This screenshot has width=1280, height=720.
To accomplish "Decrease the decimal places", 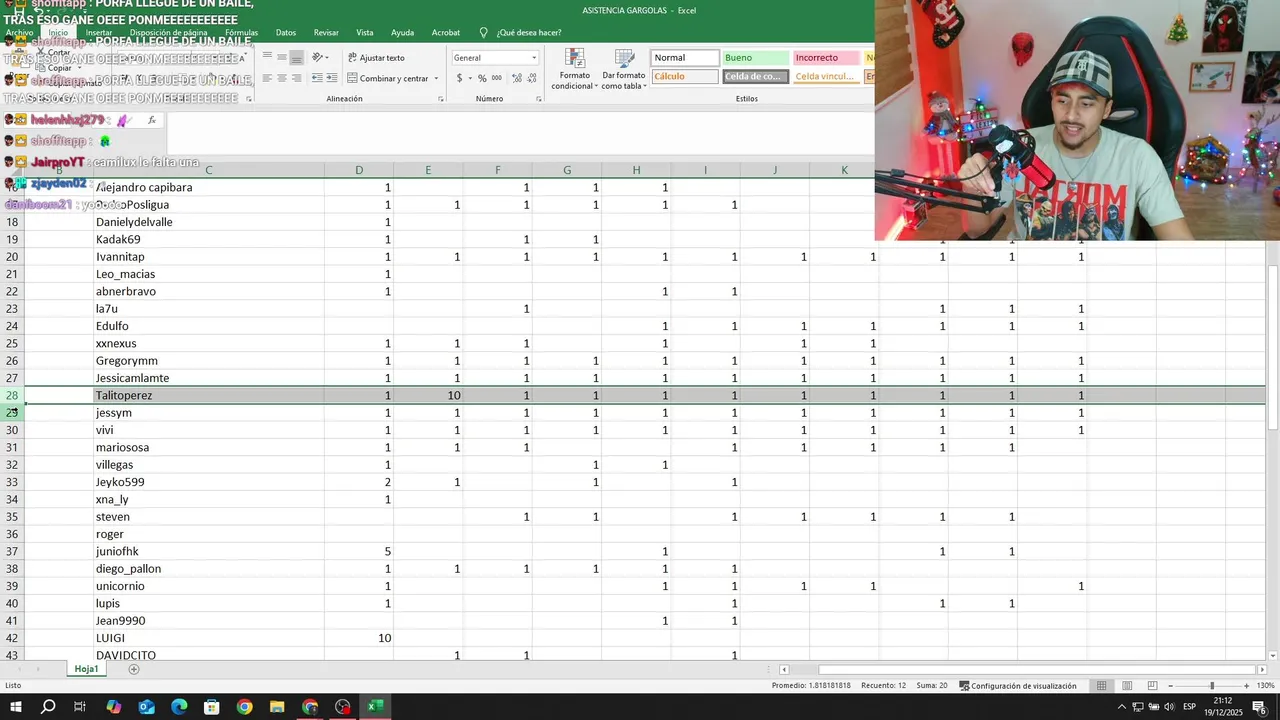I will point(532,78).
